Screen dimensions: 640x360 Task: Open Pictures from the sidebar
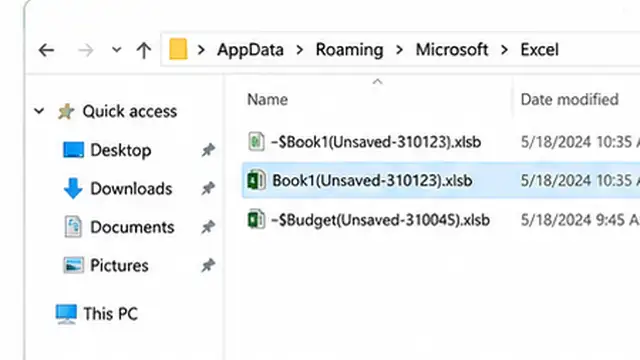point(119,265)
